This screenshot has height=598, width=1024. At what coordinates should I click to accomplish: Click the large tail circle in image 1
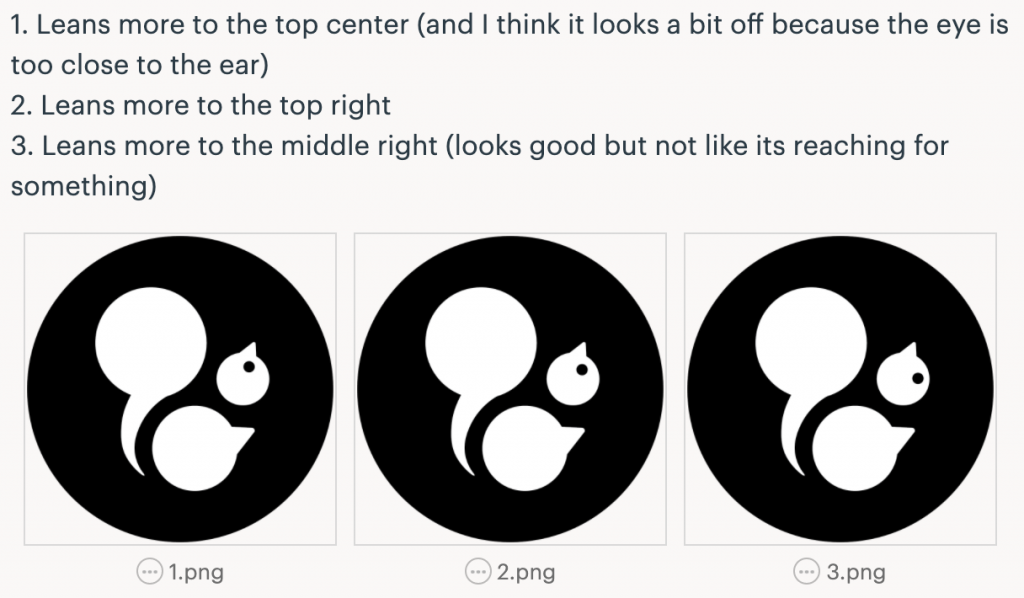[151, 343]
